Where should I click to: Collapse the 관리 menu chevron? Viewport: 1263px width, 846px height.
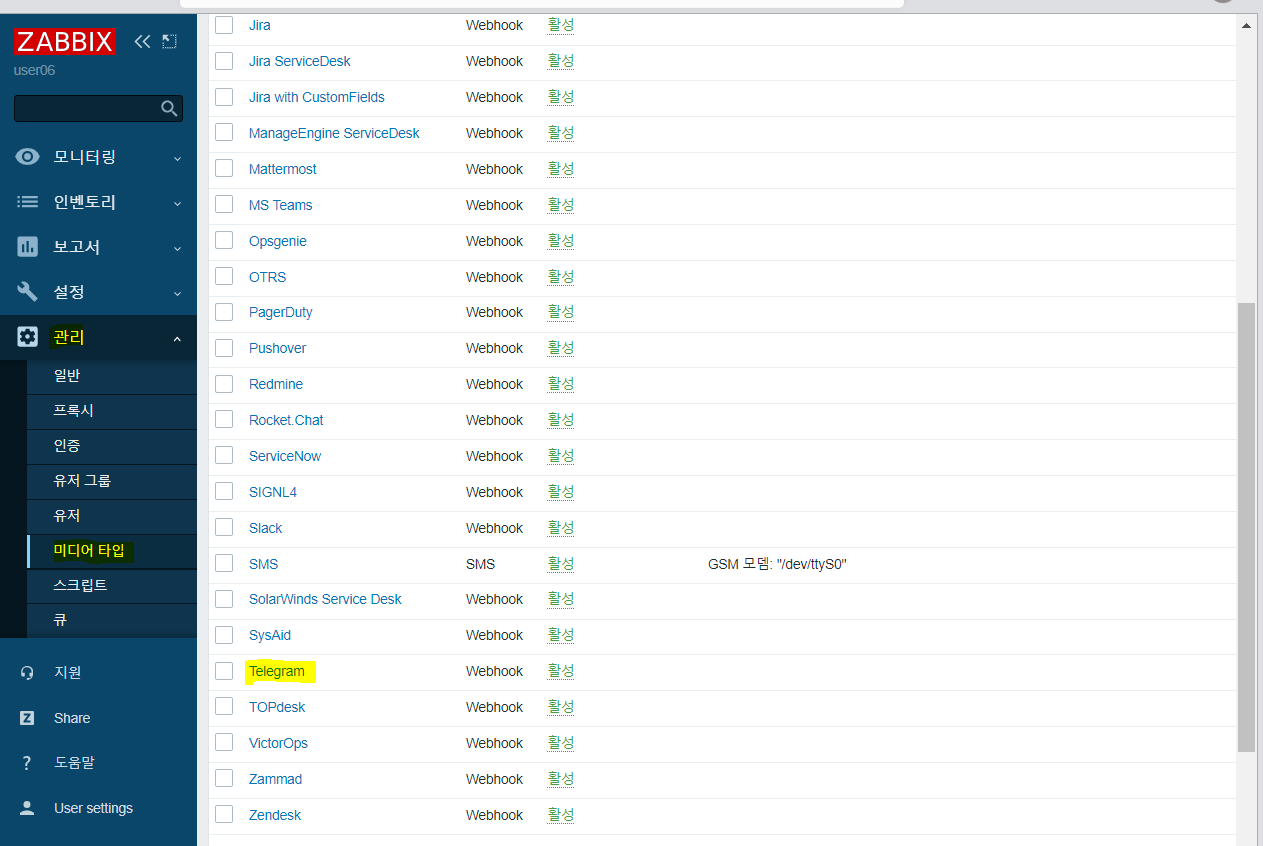coord(177,339)
